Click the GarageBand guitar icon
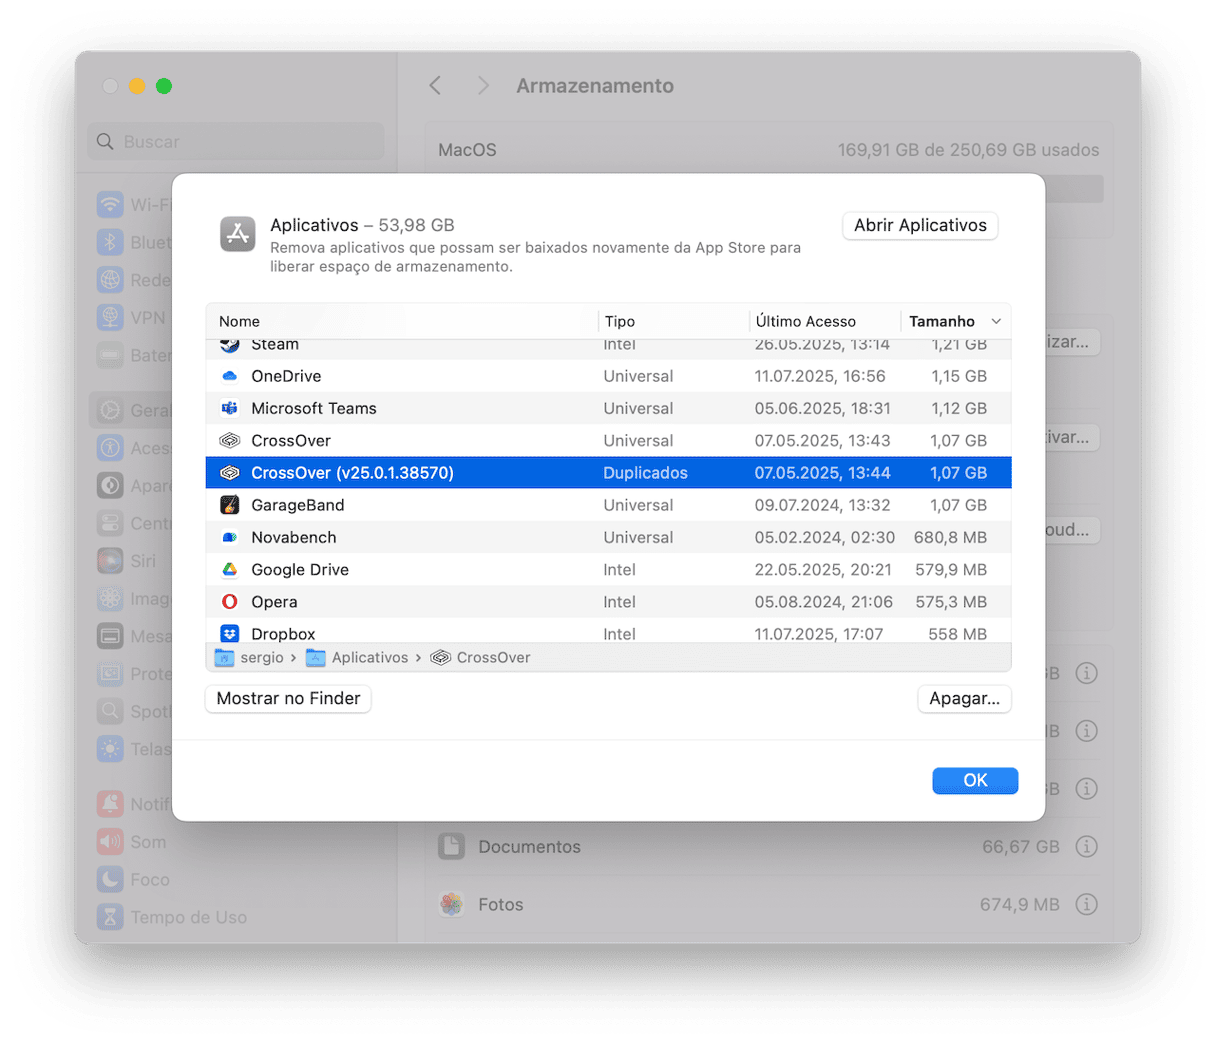The width and height of the screenshot is (1216, 1043). (x=230, y=505)
